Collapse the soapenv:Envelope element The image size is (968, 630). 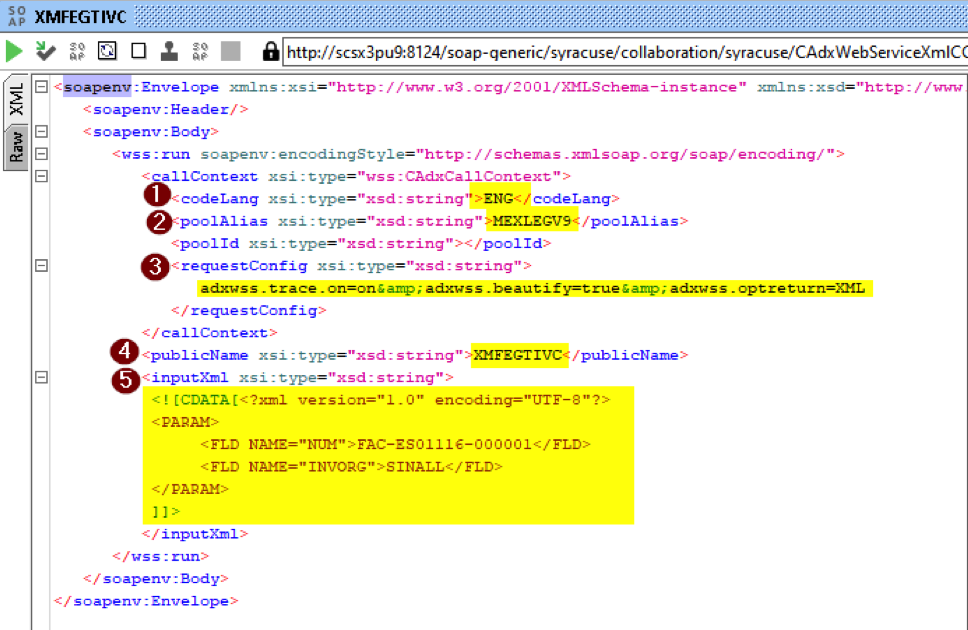pyautogui.click(x=42, y=86)
